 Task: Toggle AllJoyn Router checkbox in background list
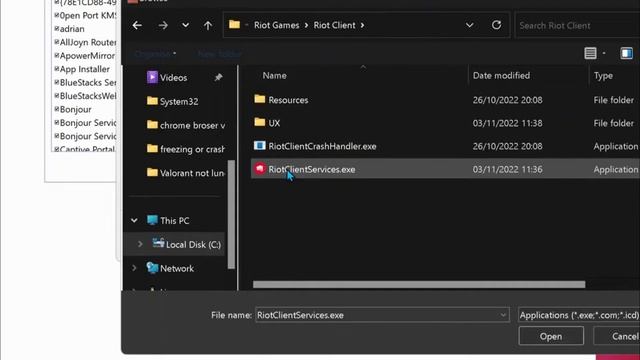(x=57, y=42)
